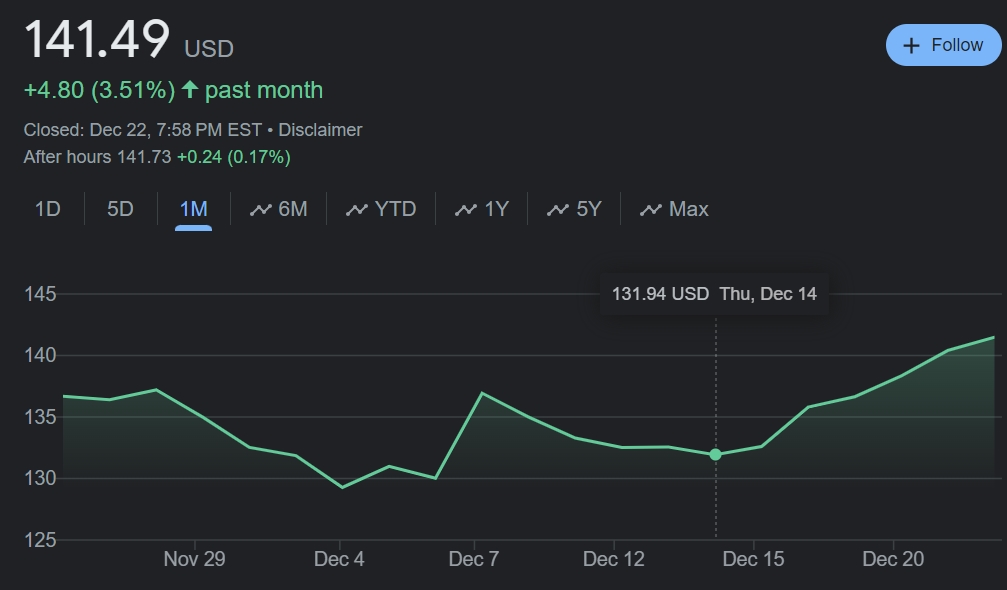This screenshot has height=590, width=1007.
Task: Click the trend-line icon beside 6M
Action: 261,209
